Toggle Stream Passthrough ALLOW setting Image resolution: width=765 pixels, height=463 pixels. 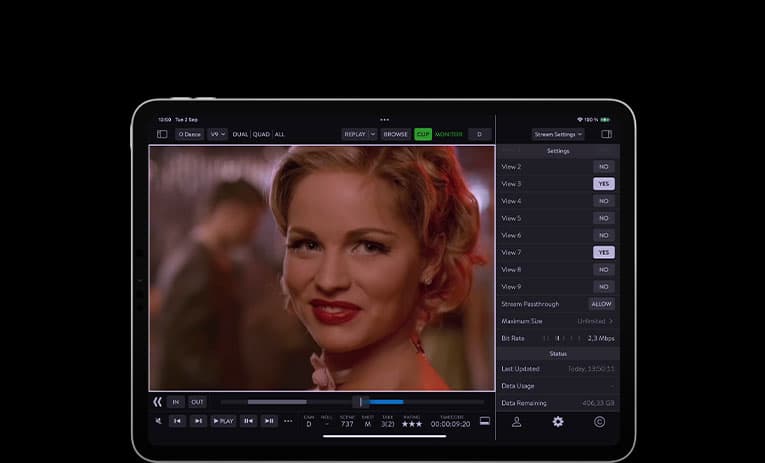(x=601, y=304)
